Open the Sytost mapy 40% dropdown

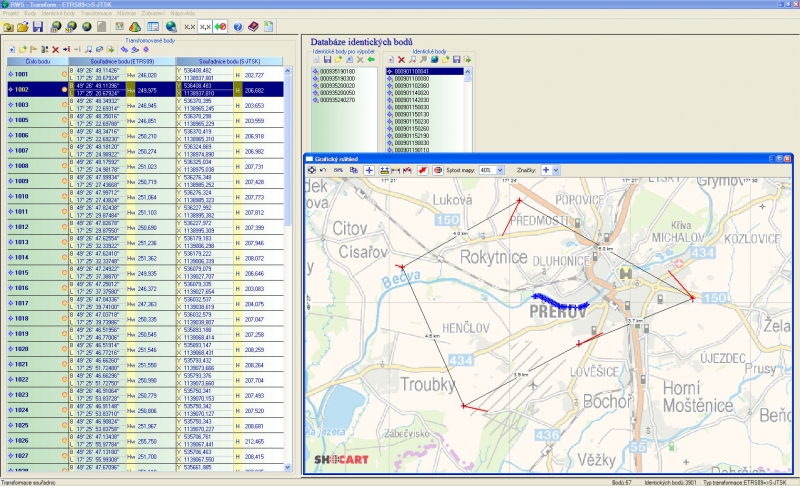pyautogui.click(x=500, y=170)
